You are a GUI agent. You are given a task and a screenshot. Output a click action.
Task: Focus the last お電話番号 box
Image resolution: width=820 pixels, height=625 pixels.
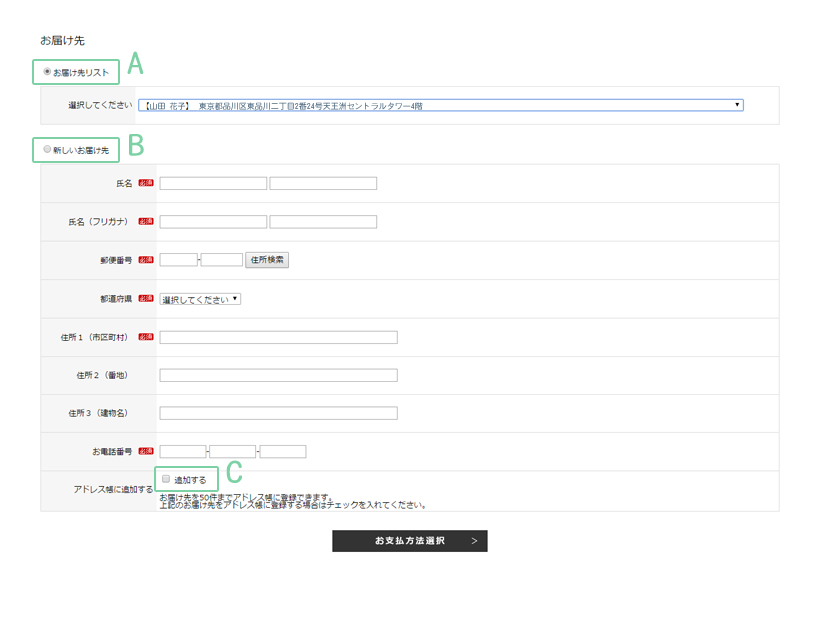[x=283, y=452]
